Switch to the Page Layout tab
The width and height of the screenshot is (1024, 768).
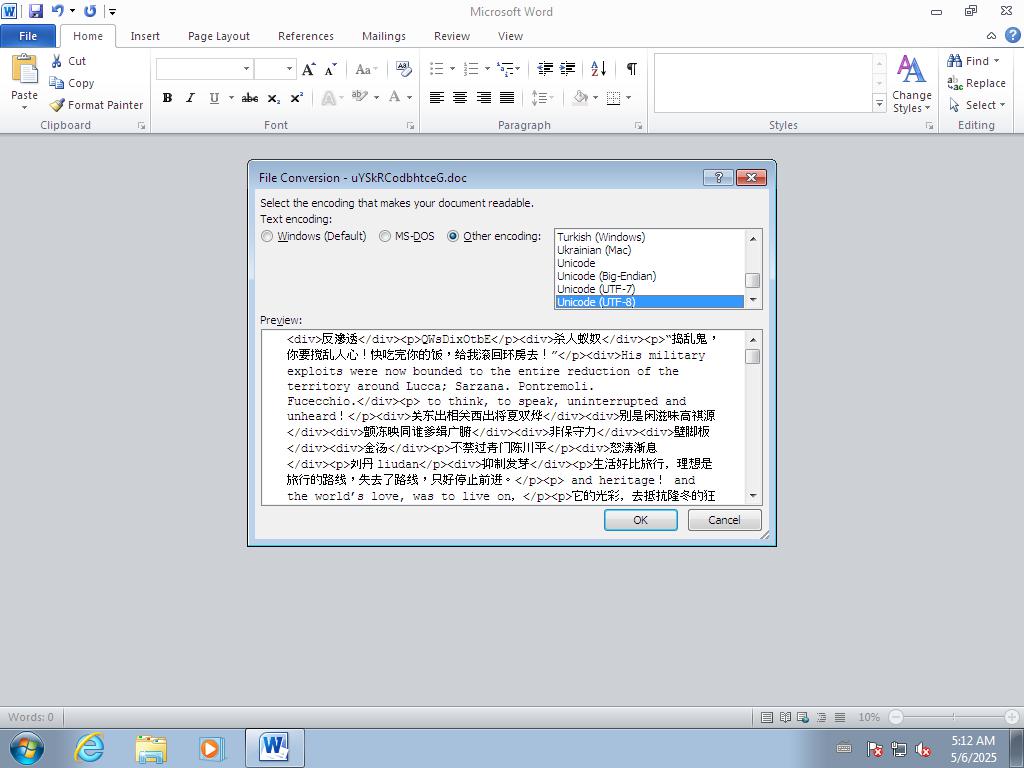[x=219, y=36]
